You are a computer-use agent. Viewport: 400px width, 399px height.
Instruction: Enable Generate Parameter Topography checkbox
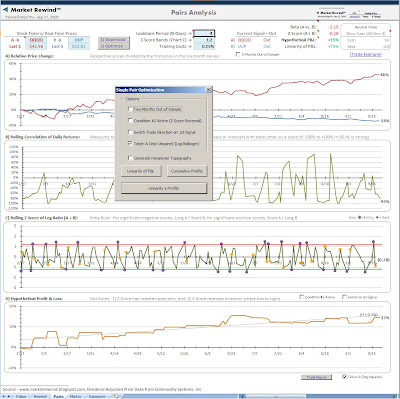coord(130,158)
